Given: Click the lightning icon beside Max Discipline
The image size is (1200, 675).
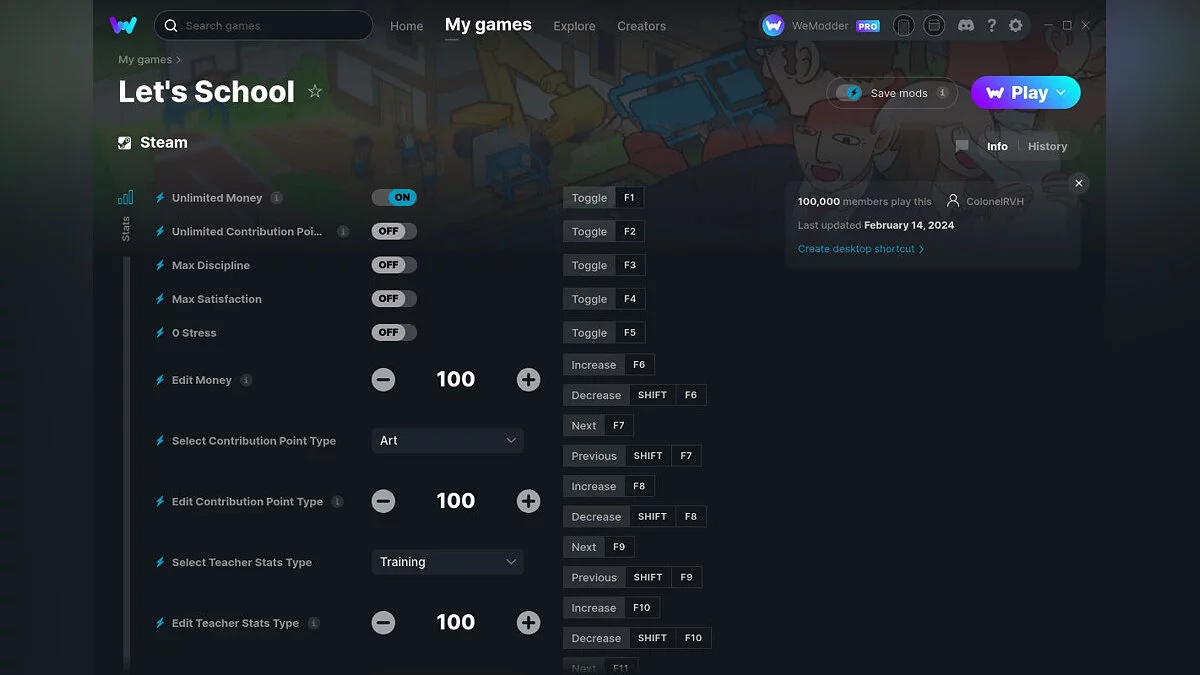Looking at the screenshot, I should click(160, 266).
